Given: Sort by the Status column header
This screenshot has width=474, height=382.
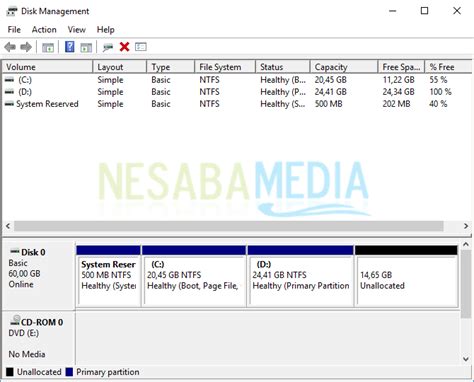Looking at the screenshot, I should 283,67.
